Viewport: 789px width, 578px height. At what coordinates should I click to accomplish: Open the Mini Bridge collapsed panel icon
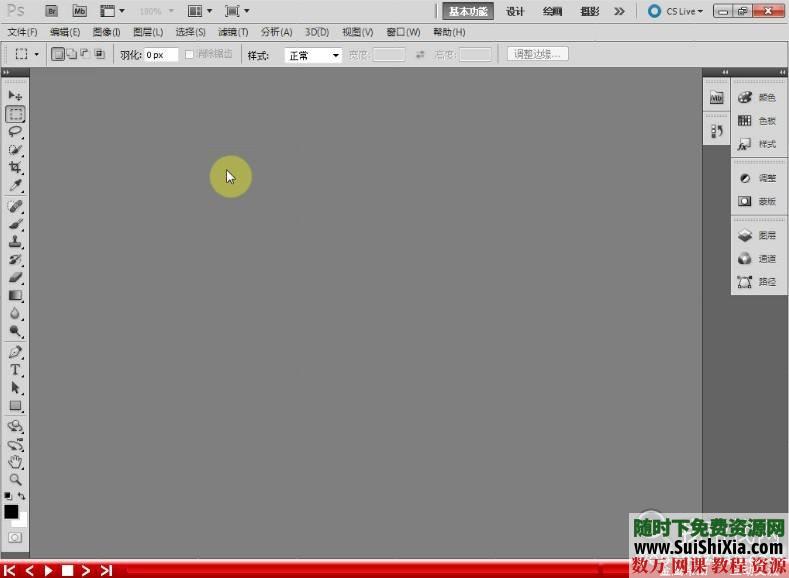tap(716, 98)
